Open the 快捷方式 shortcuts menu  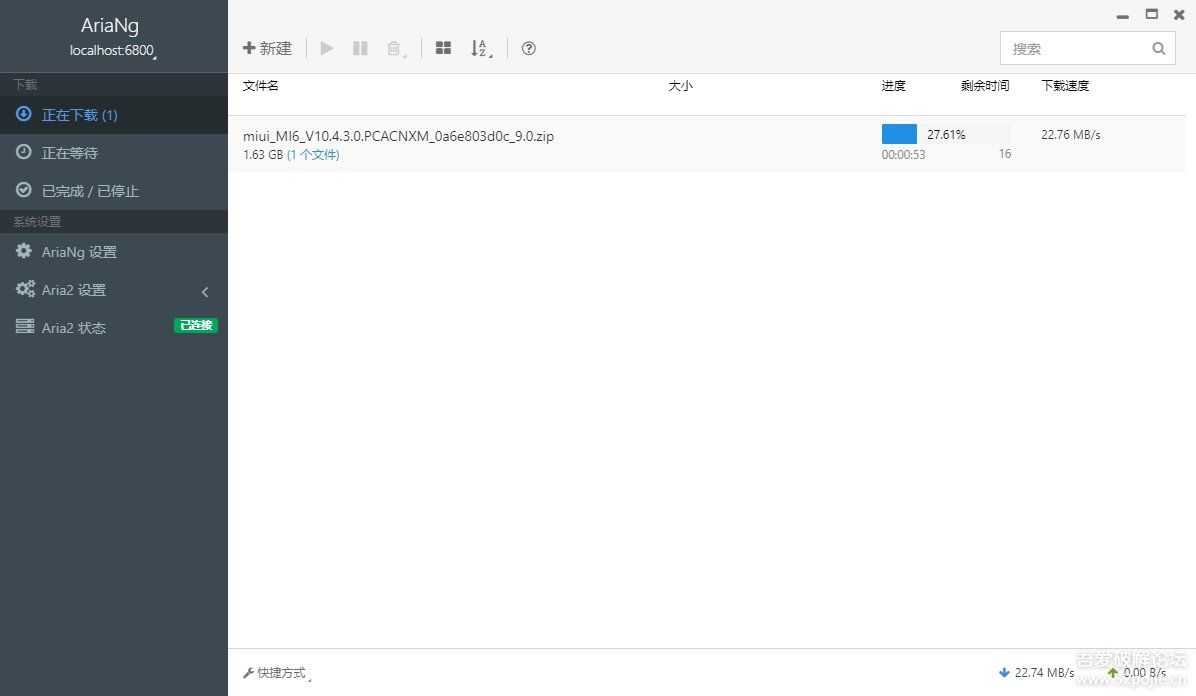pos(277,673)
